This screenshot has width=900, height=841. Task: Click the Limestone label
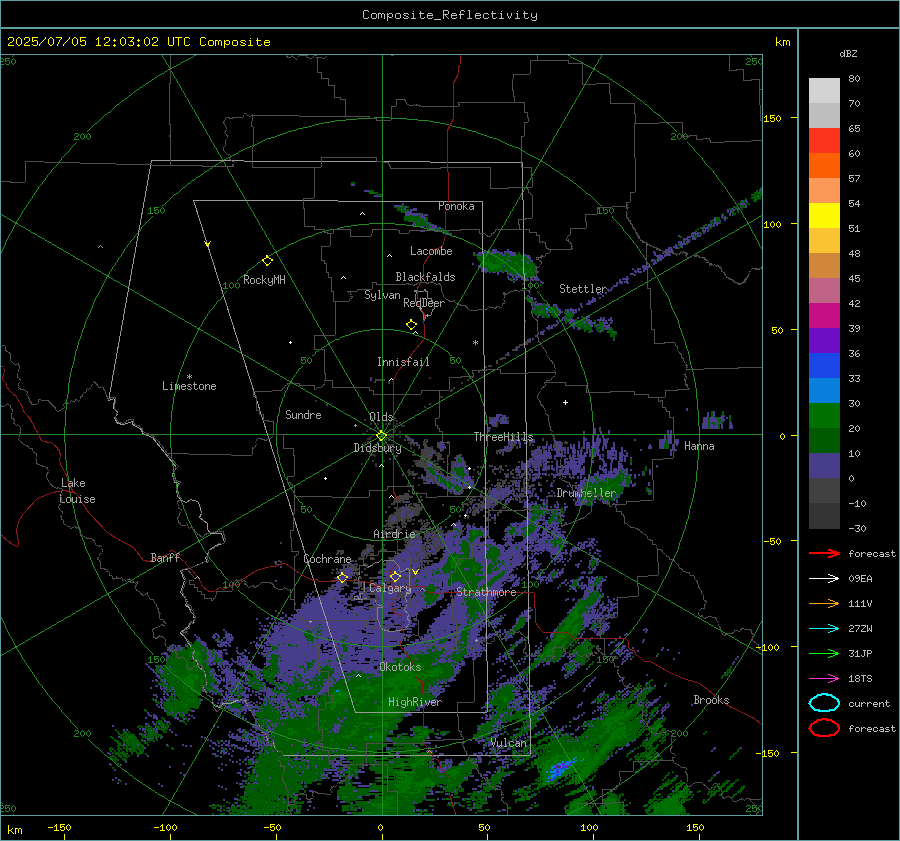[189, 386]
